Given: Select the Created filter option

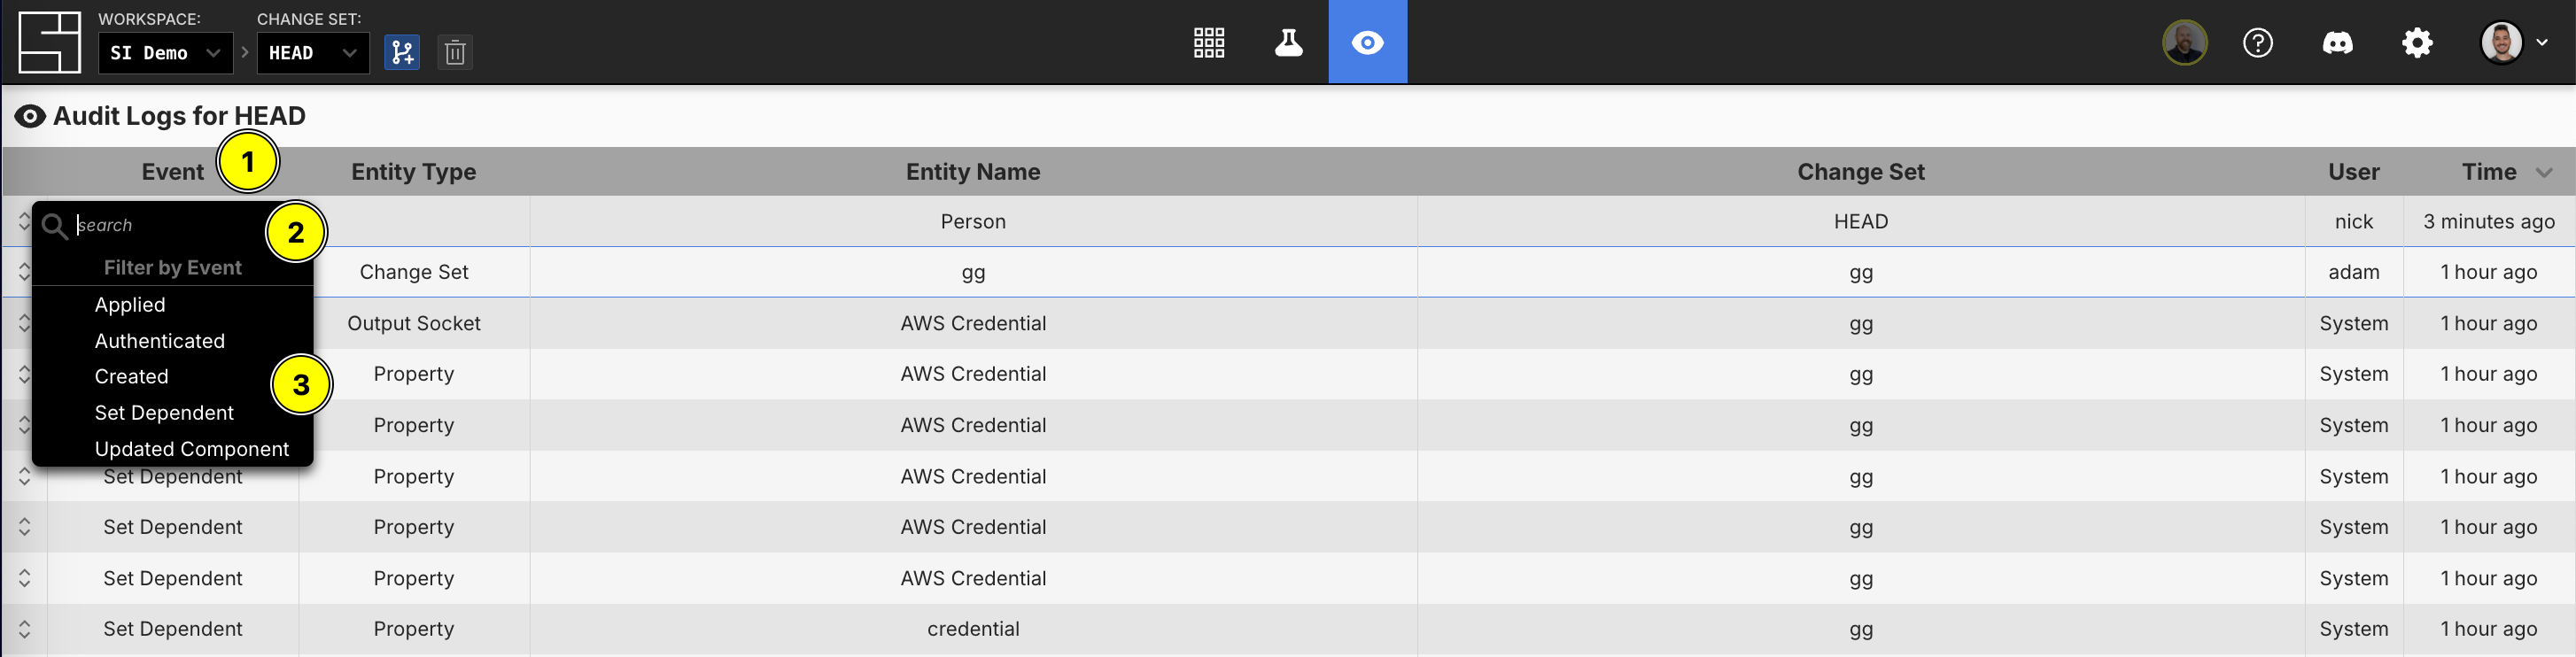Looking at the screenshot, I should pyautogui.click(x=131, y=377).
